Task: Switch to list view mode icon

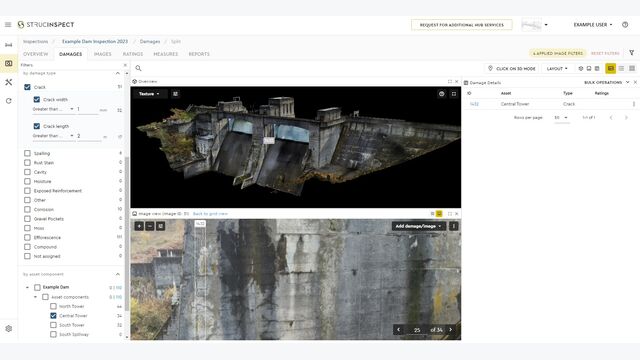Action: pos(621,69)
